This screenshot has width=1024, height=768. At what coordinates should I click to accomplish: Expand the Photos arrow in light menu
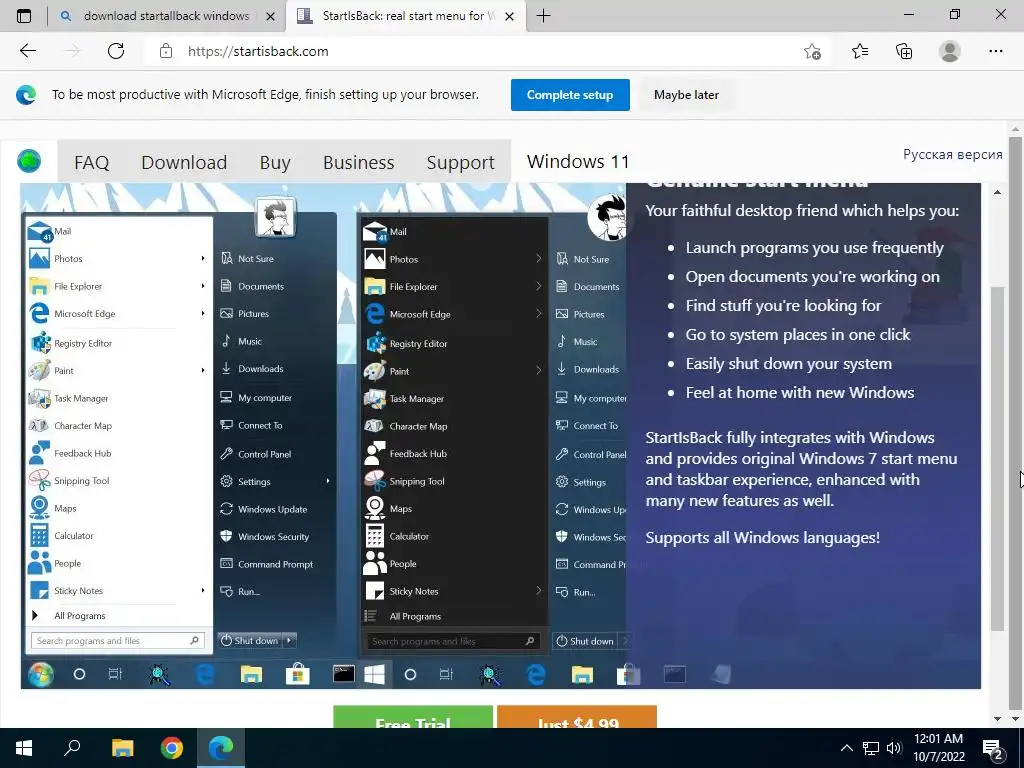pos(203,259)
